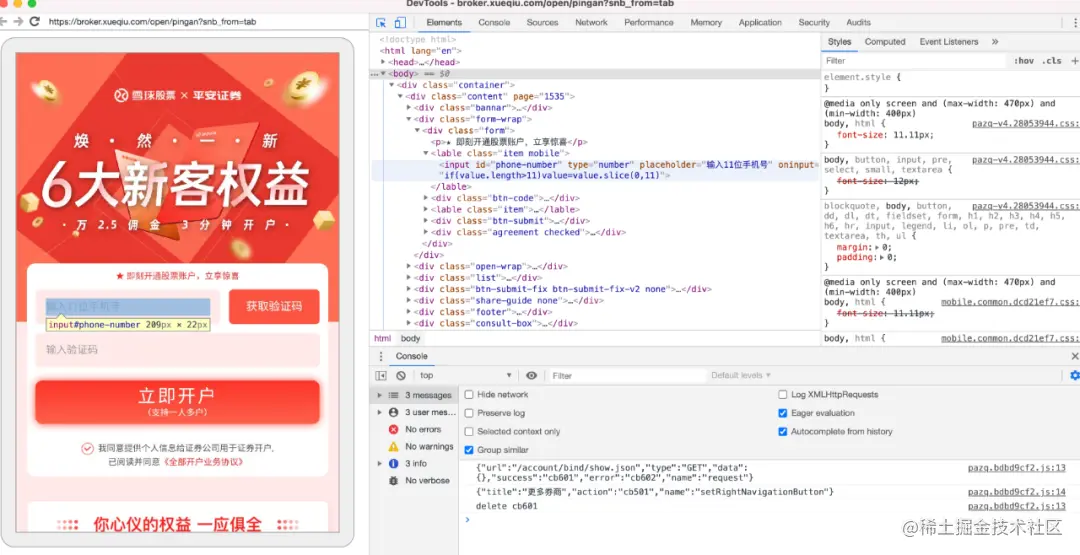Focus the console Filter input
Screen dimensions: 1080x555
(627, 375)
